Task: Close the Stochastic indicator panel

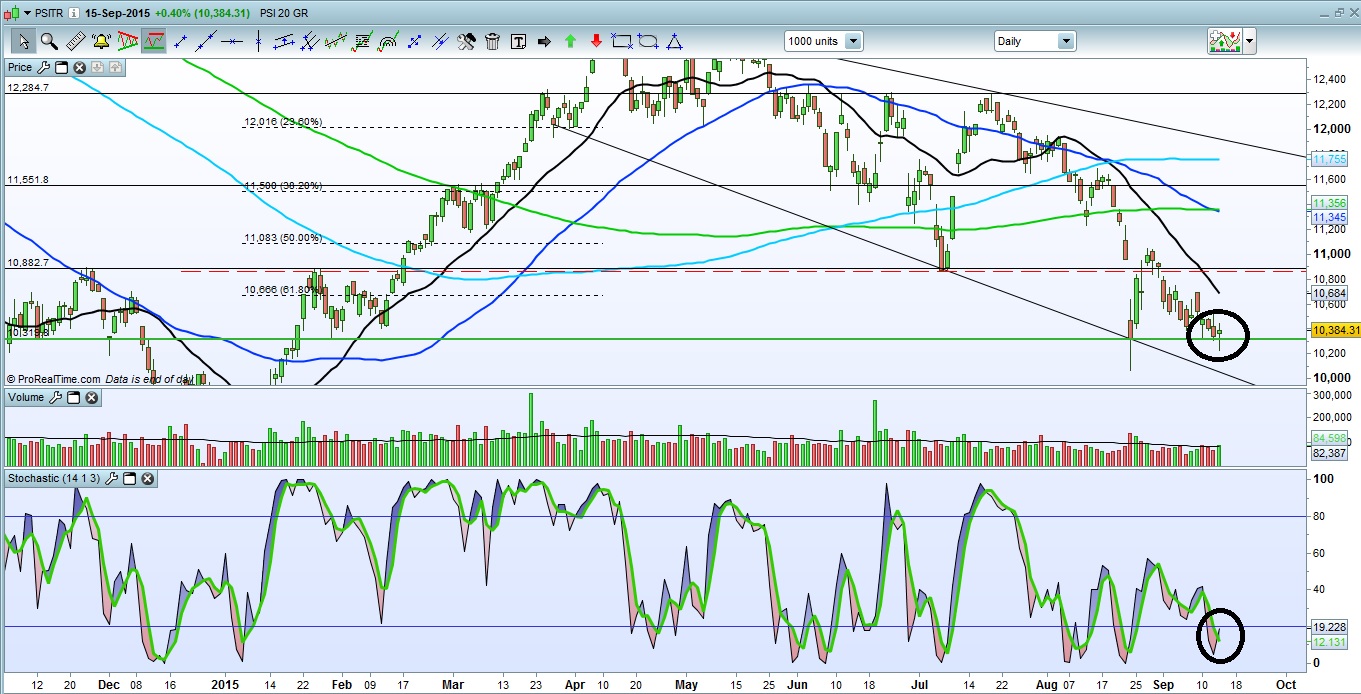Action: click(147, 479)
